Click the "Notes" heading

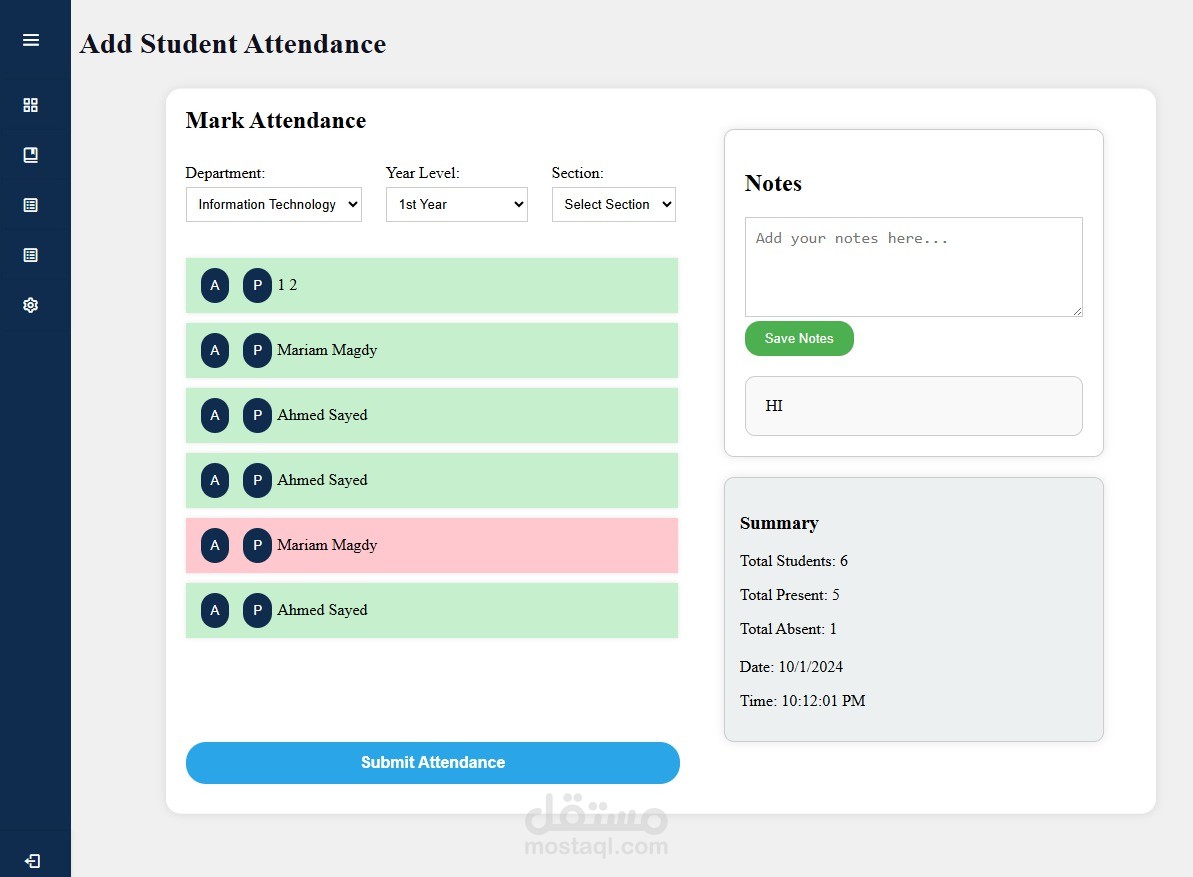click(773, 183)
